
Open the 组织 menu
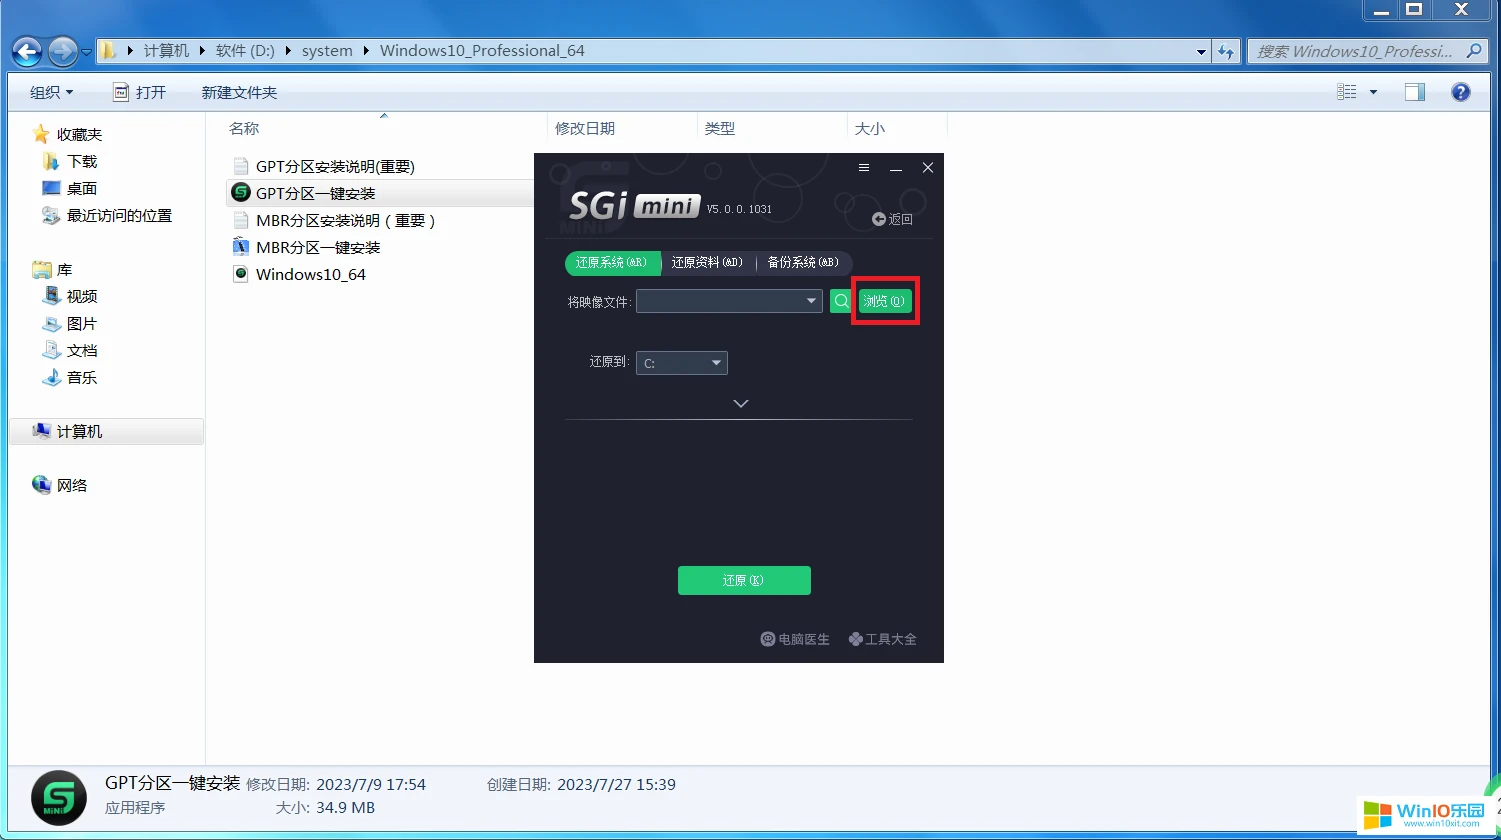click(52, 92)
